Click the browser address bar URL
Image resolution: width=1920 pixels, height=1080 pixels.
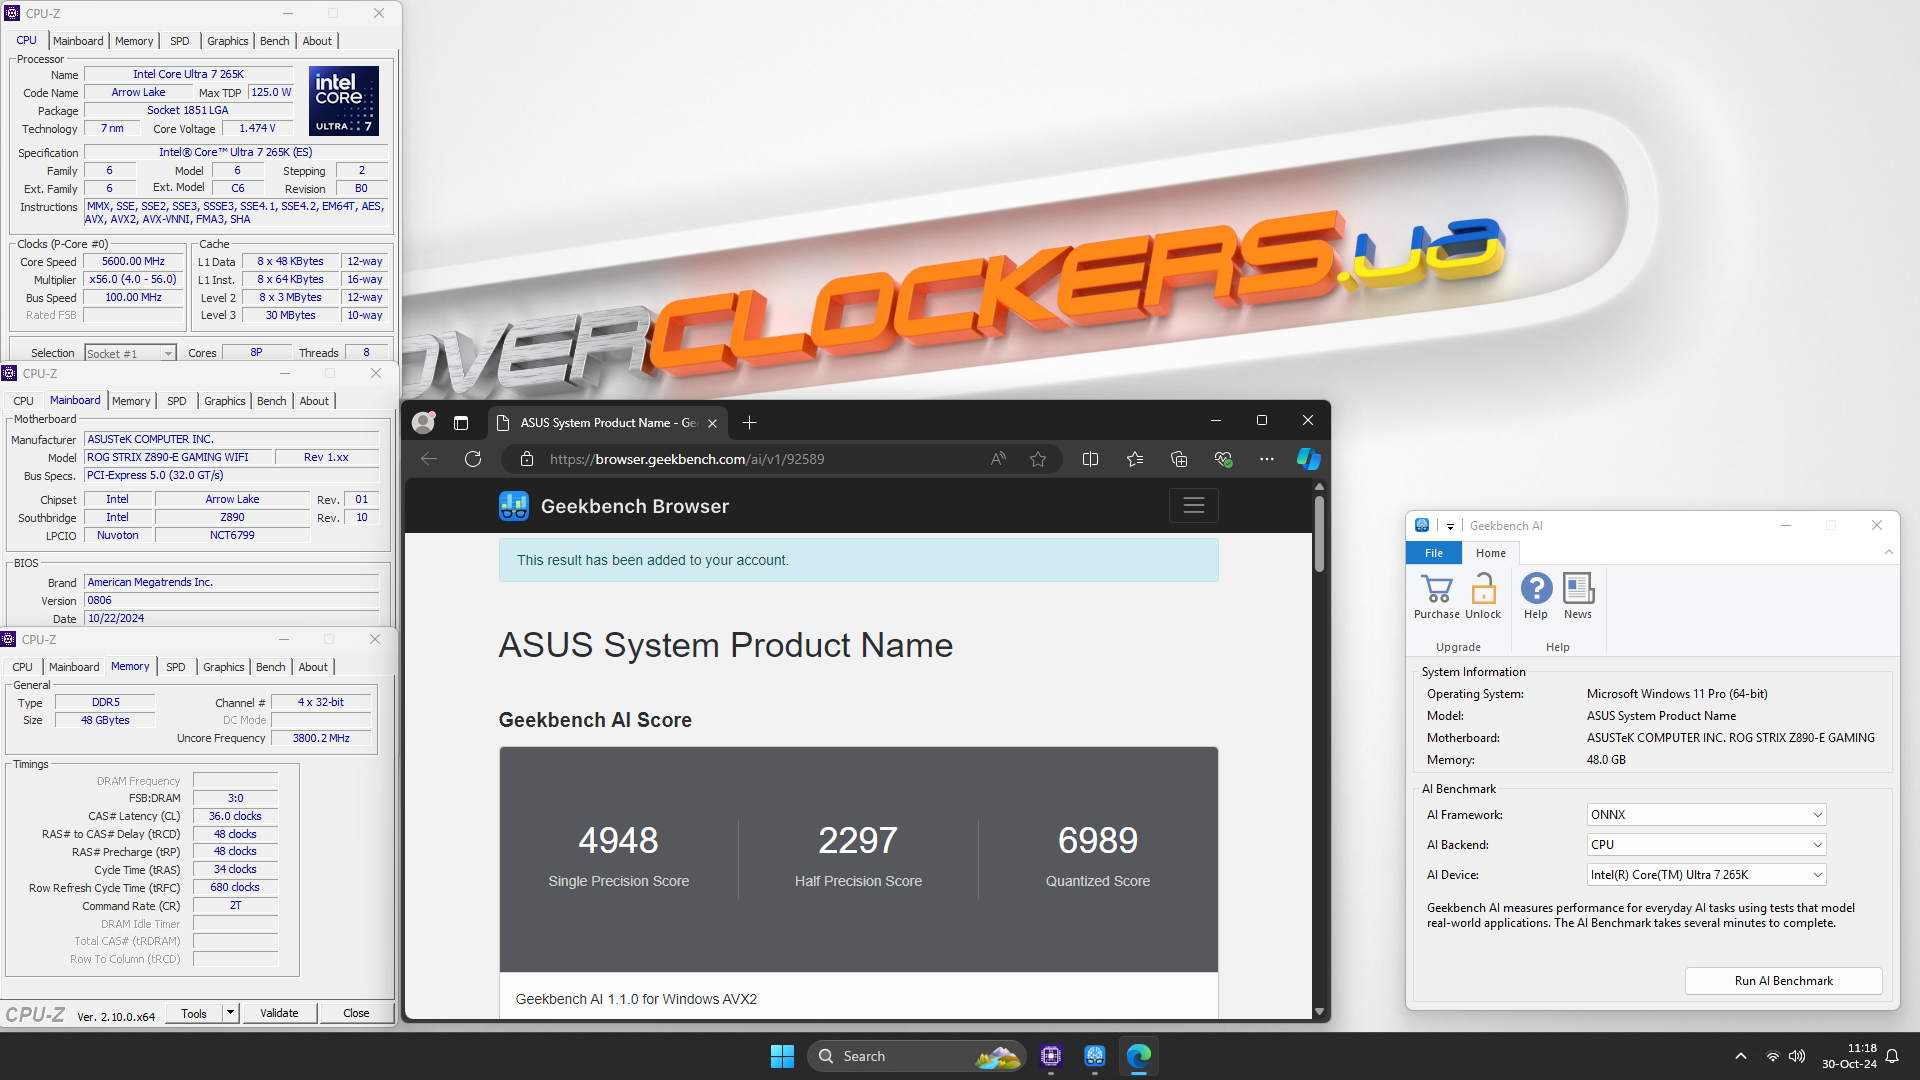pyautogui.click(x=687, y=459)
